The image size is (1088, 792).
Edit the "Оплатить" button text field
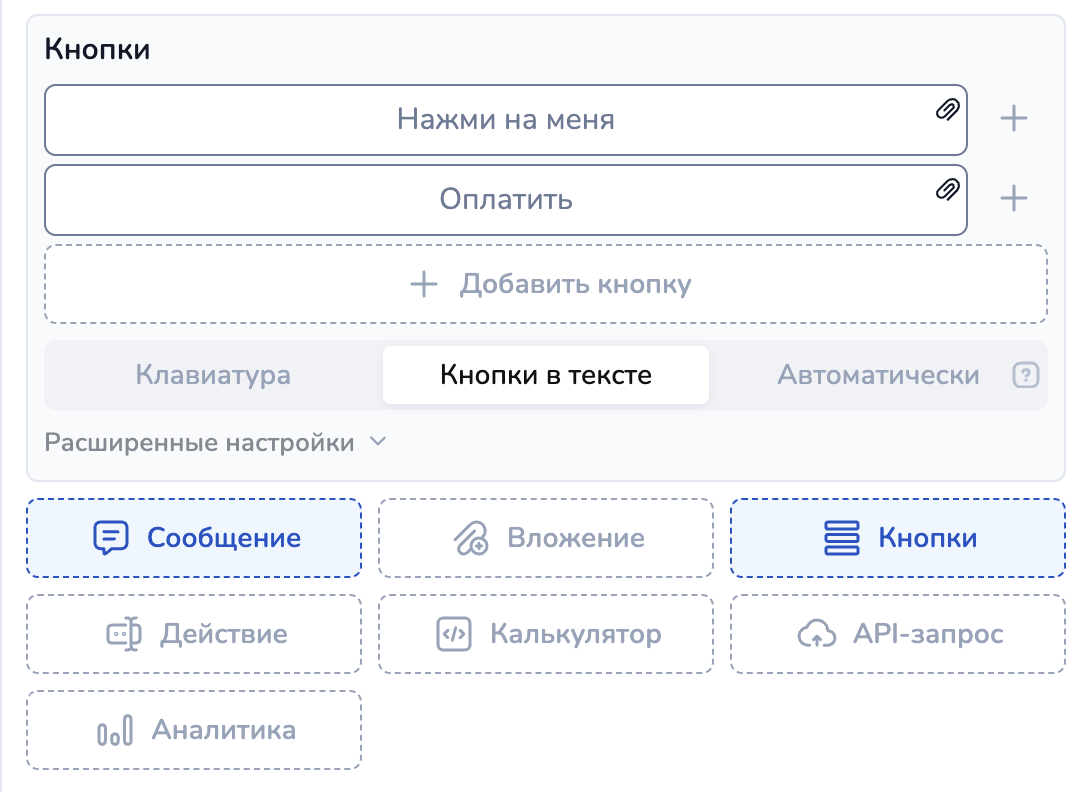[x=506, y=199]
